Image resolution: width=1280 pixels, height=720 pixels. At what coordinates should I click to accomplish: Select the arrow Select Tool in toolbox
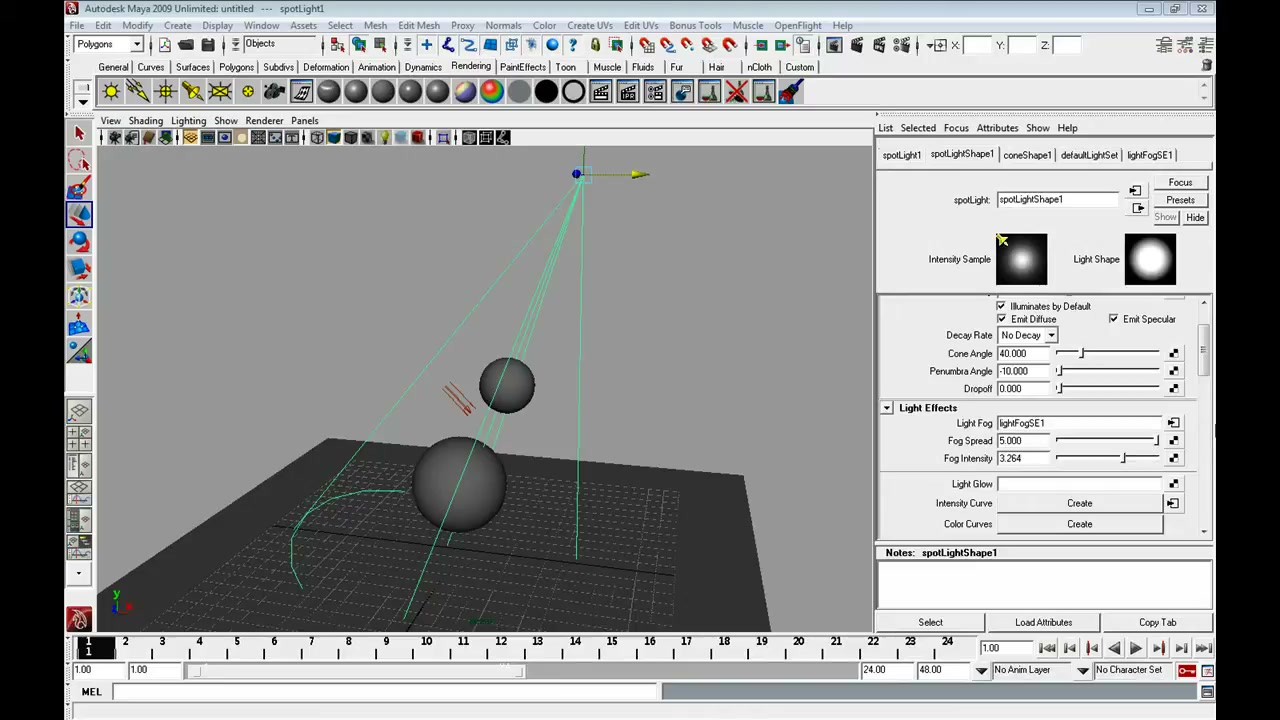click(79, 134)
